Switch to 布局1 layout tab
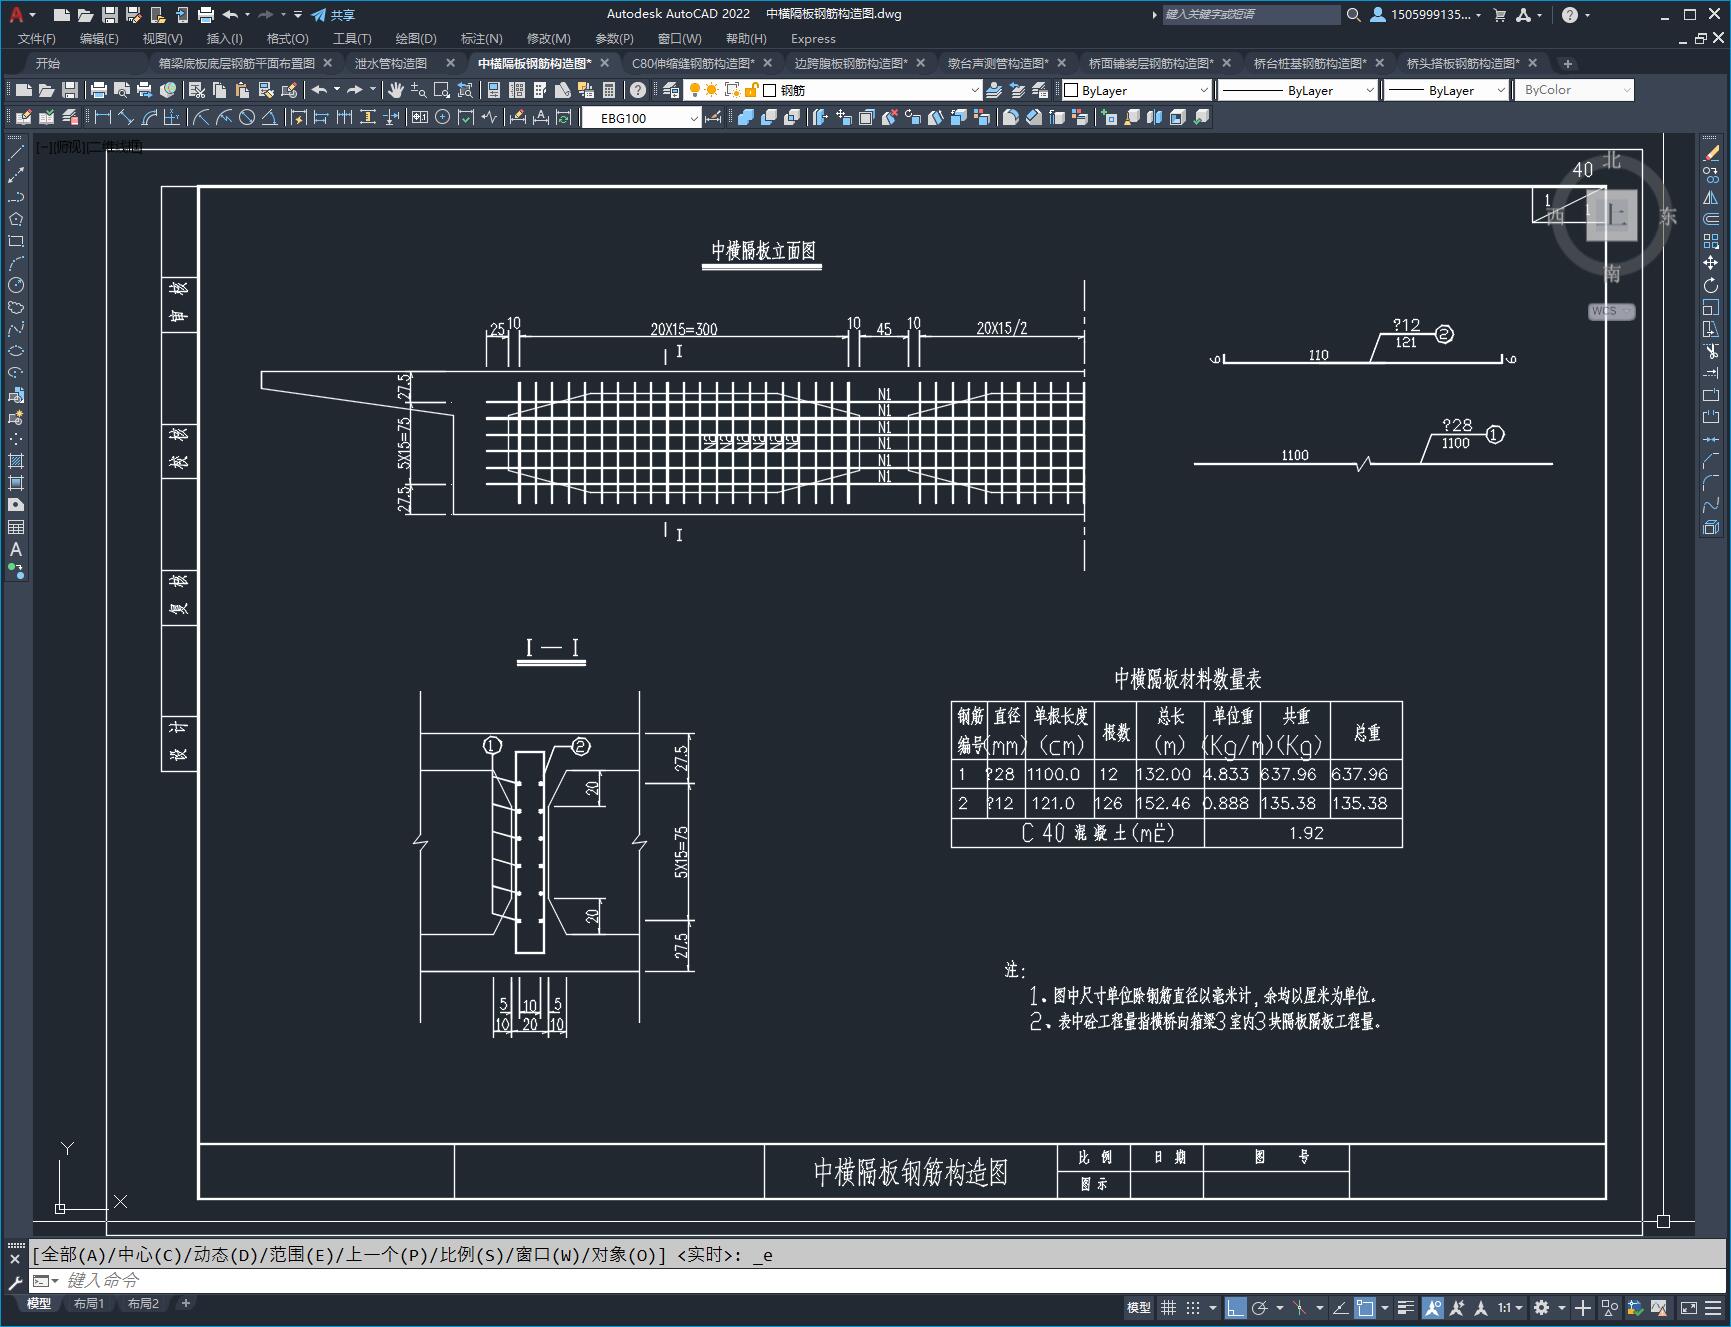Screen dimensions: 1731x1327 [89, 1303]
